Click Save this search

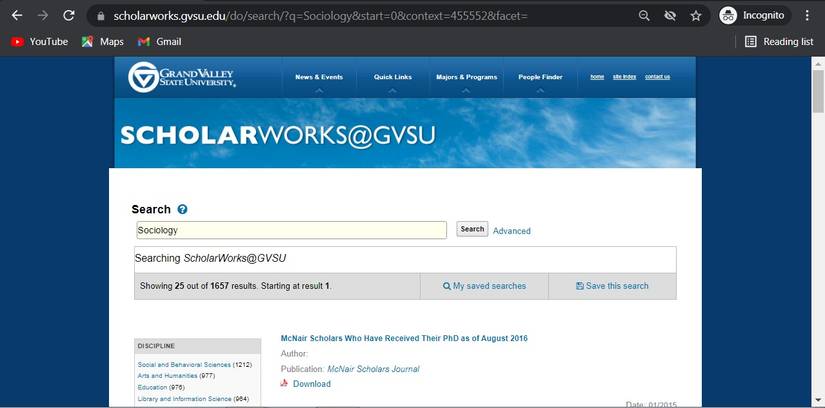tap(612, 286)
